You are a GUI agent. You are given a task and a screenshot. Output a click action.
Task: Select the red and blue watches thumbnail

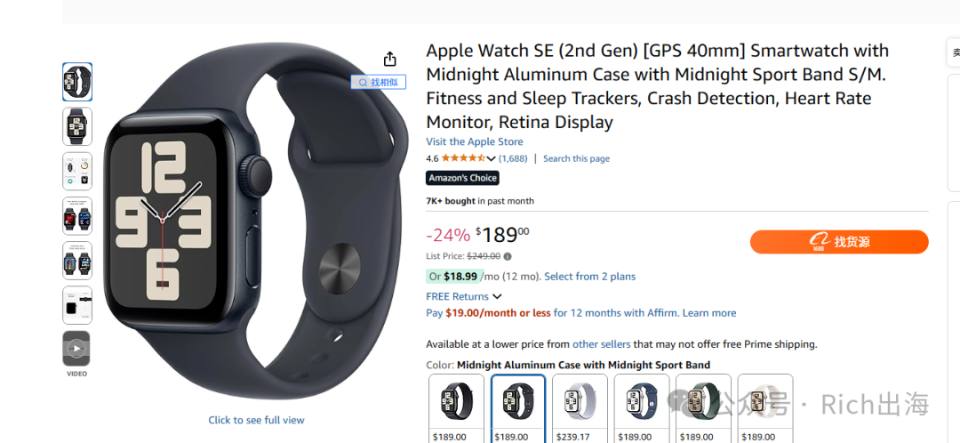coord(77,215)
